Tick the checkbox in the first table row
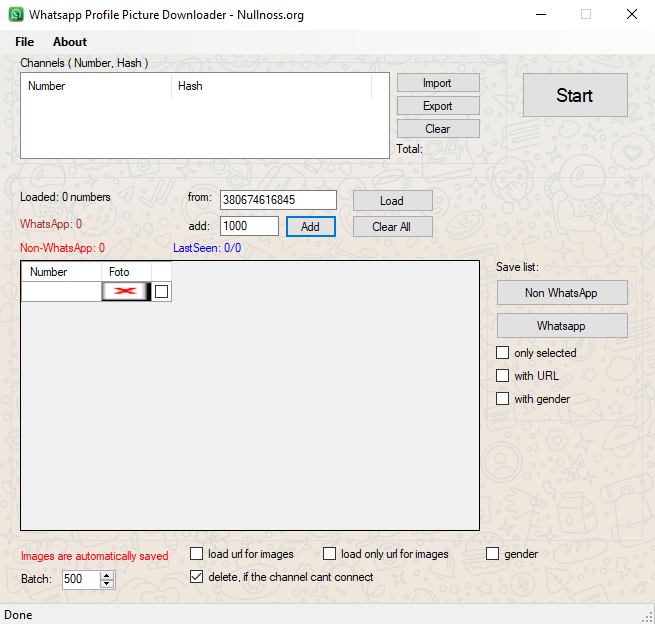This screenshot has width=655, height=624. pyautogui.click(x=162, y=291)
